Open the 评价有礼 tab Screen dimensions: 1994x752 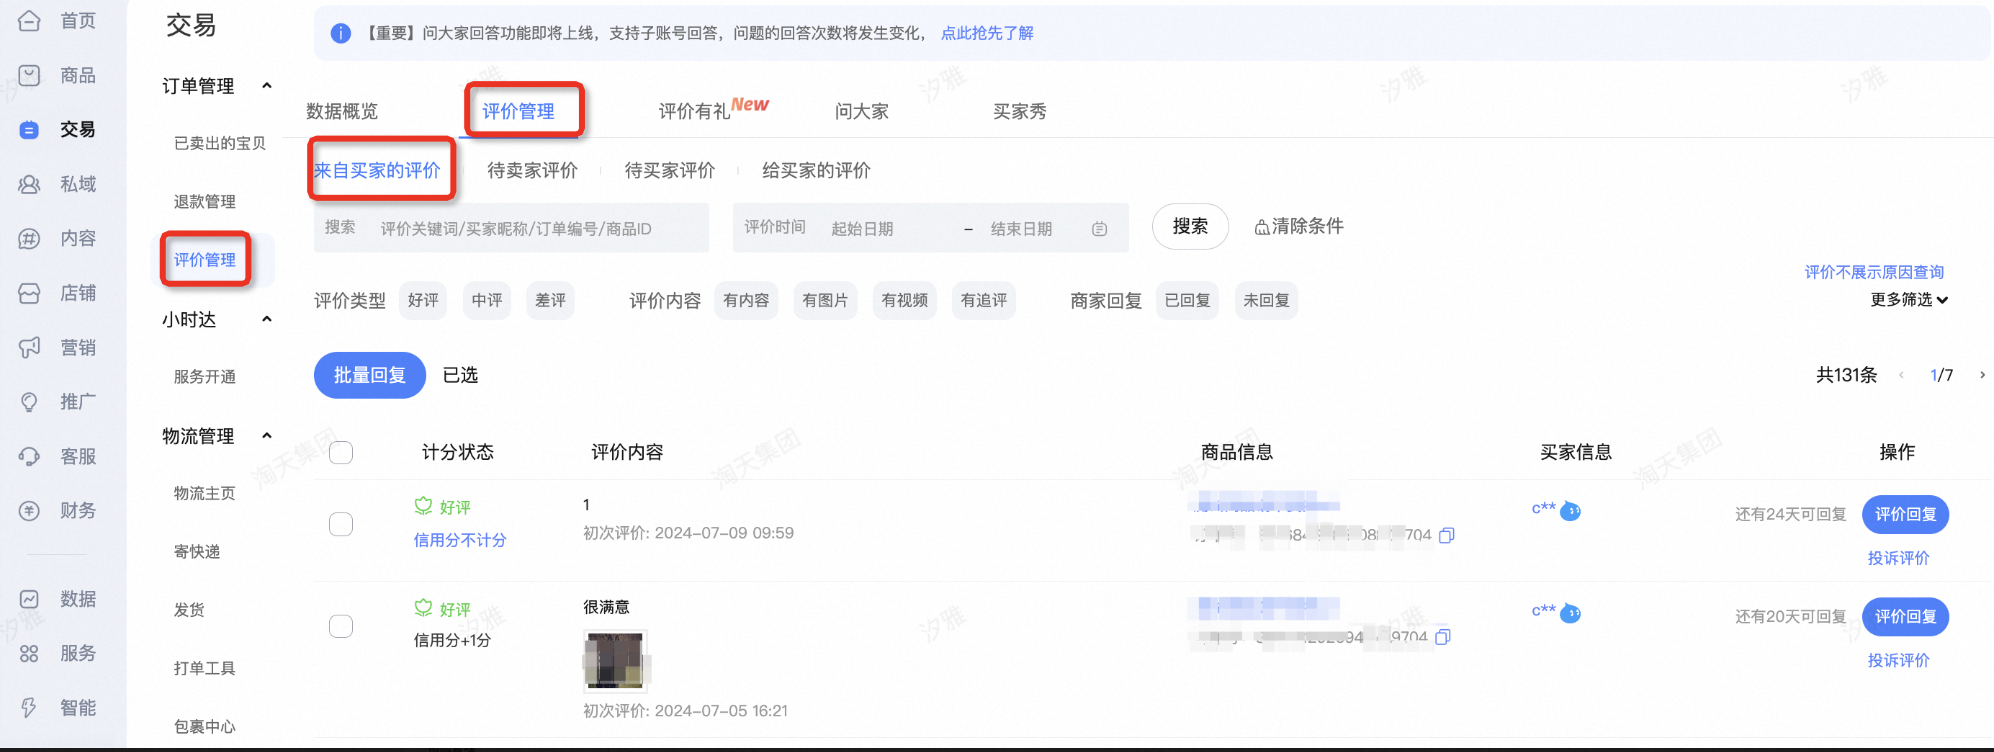pyautogui.click(x=713, y=109)
